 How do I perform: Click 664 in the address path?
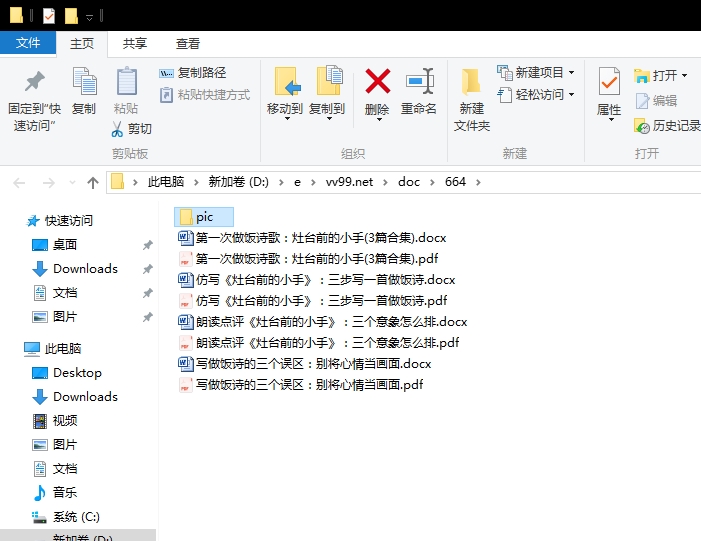pyautogui.click(x=455, y=182)
